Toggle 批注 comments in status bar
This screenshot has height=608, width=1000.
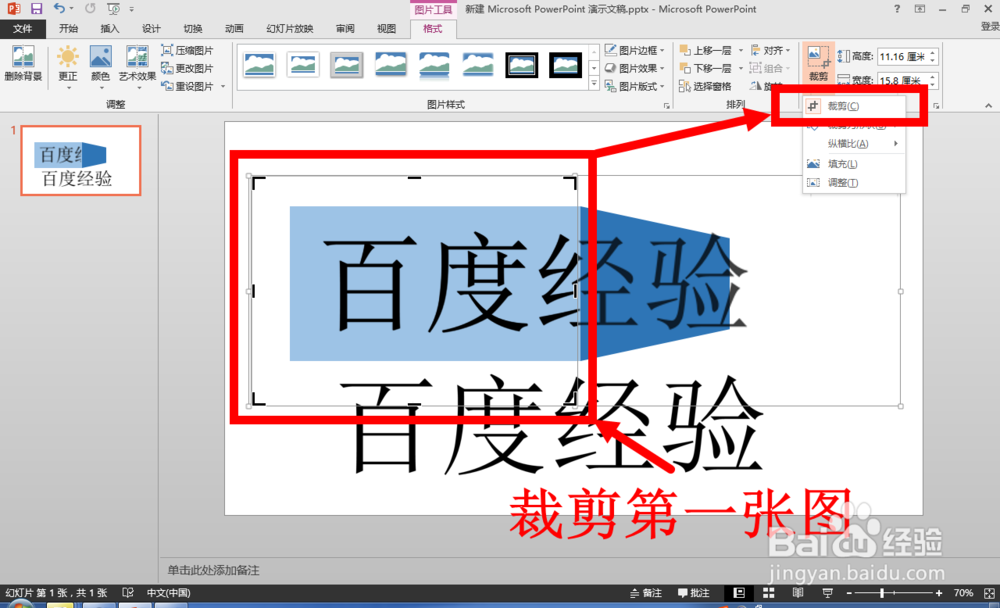tap(694, 593)
